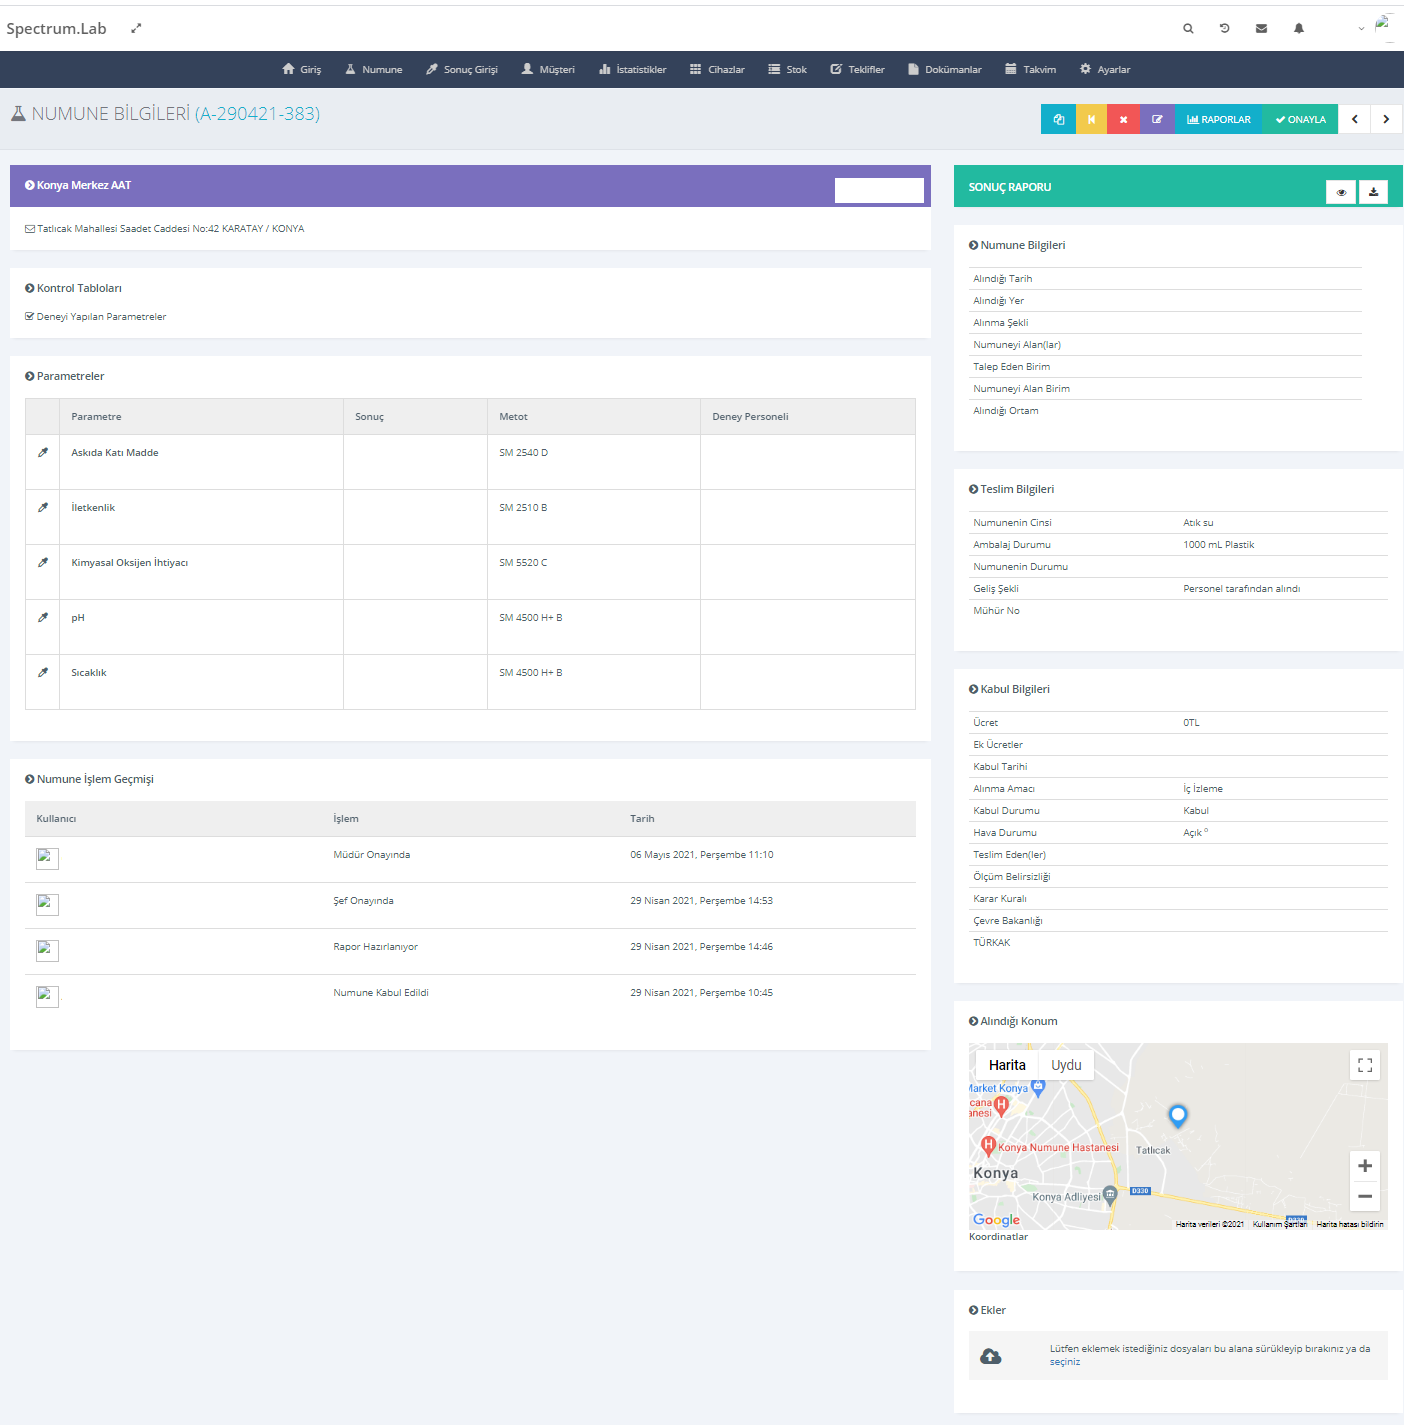The image size is (1410, 1425).
Task: Open the Sonuç Girişi menu
Action: pyautogui.click(x=462, y=70)
